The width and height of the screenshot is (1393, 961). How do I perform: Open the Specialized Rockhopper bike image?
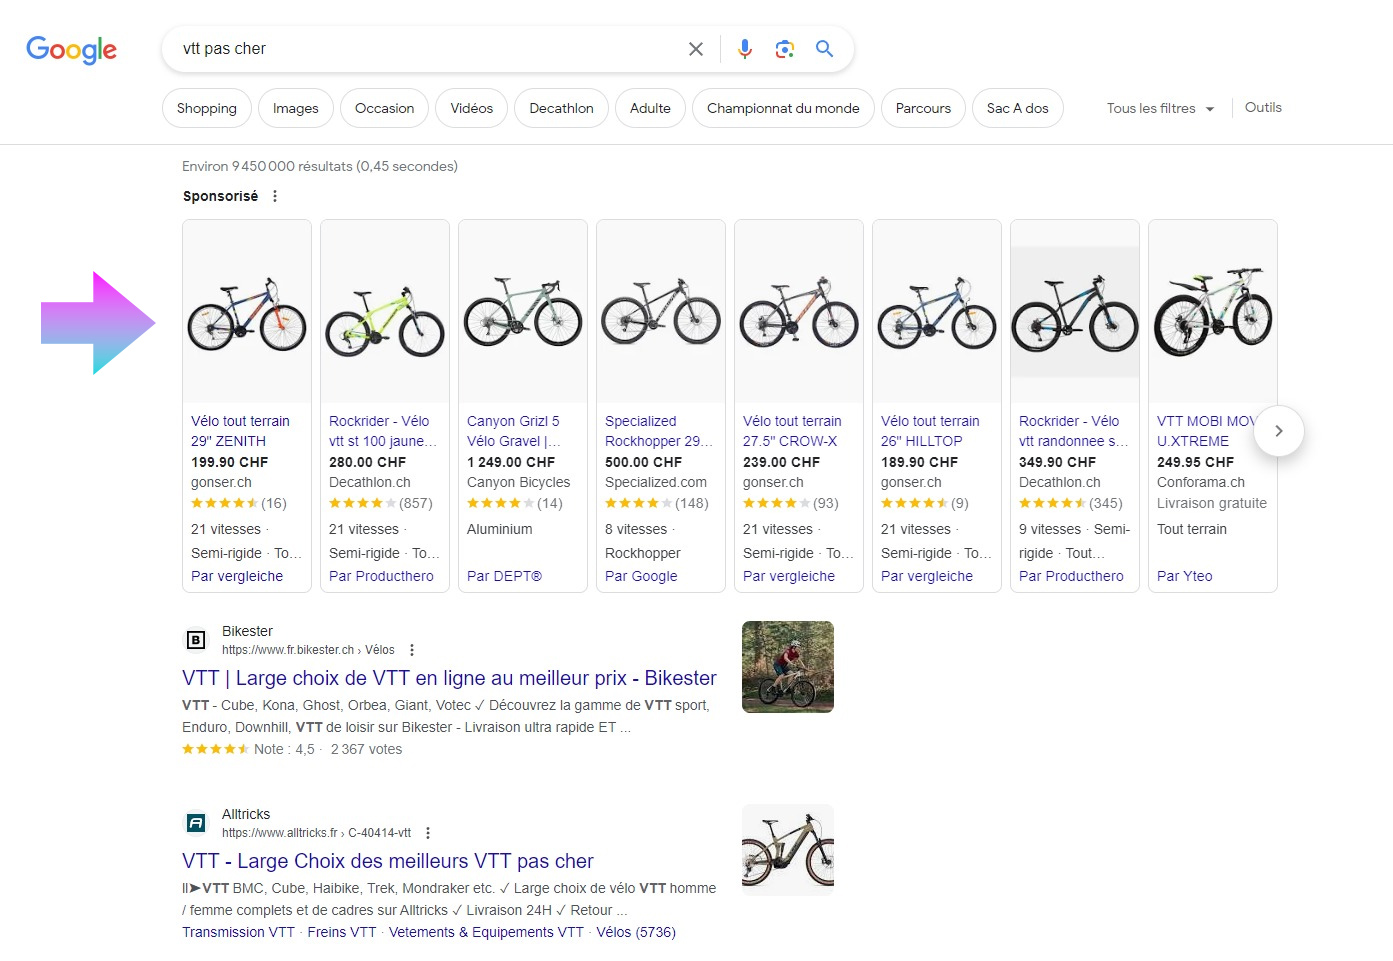tap(661, 312)
